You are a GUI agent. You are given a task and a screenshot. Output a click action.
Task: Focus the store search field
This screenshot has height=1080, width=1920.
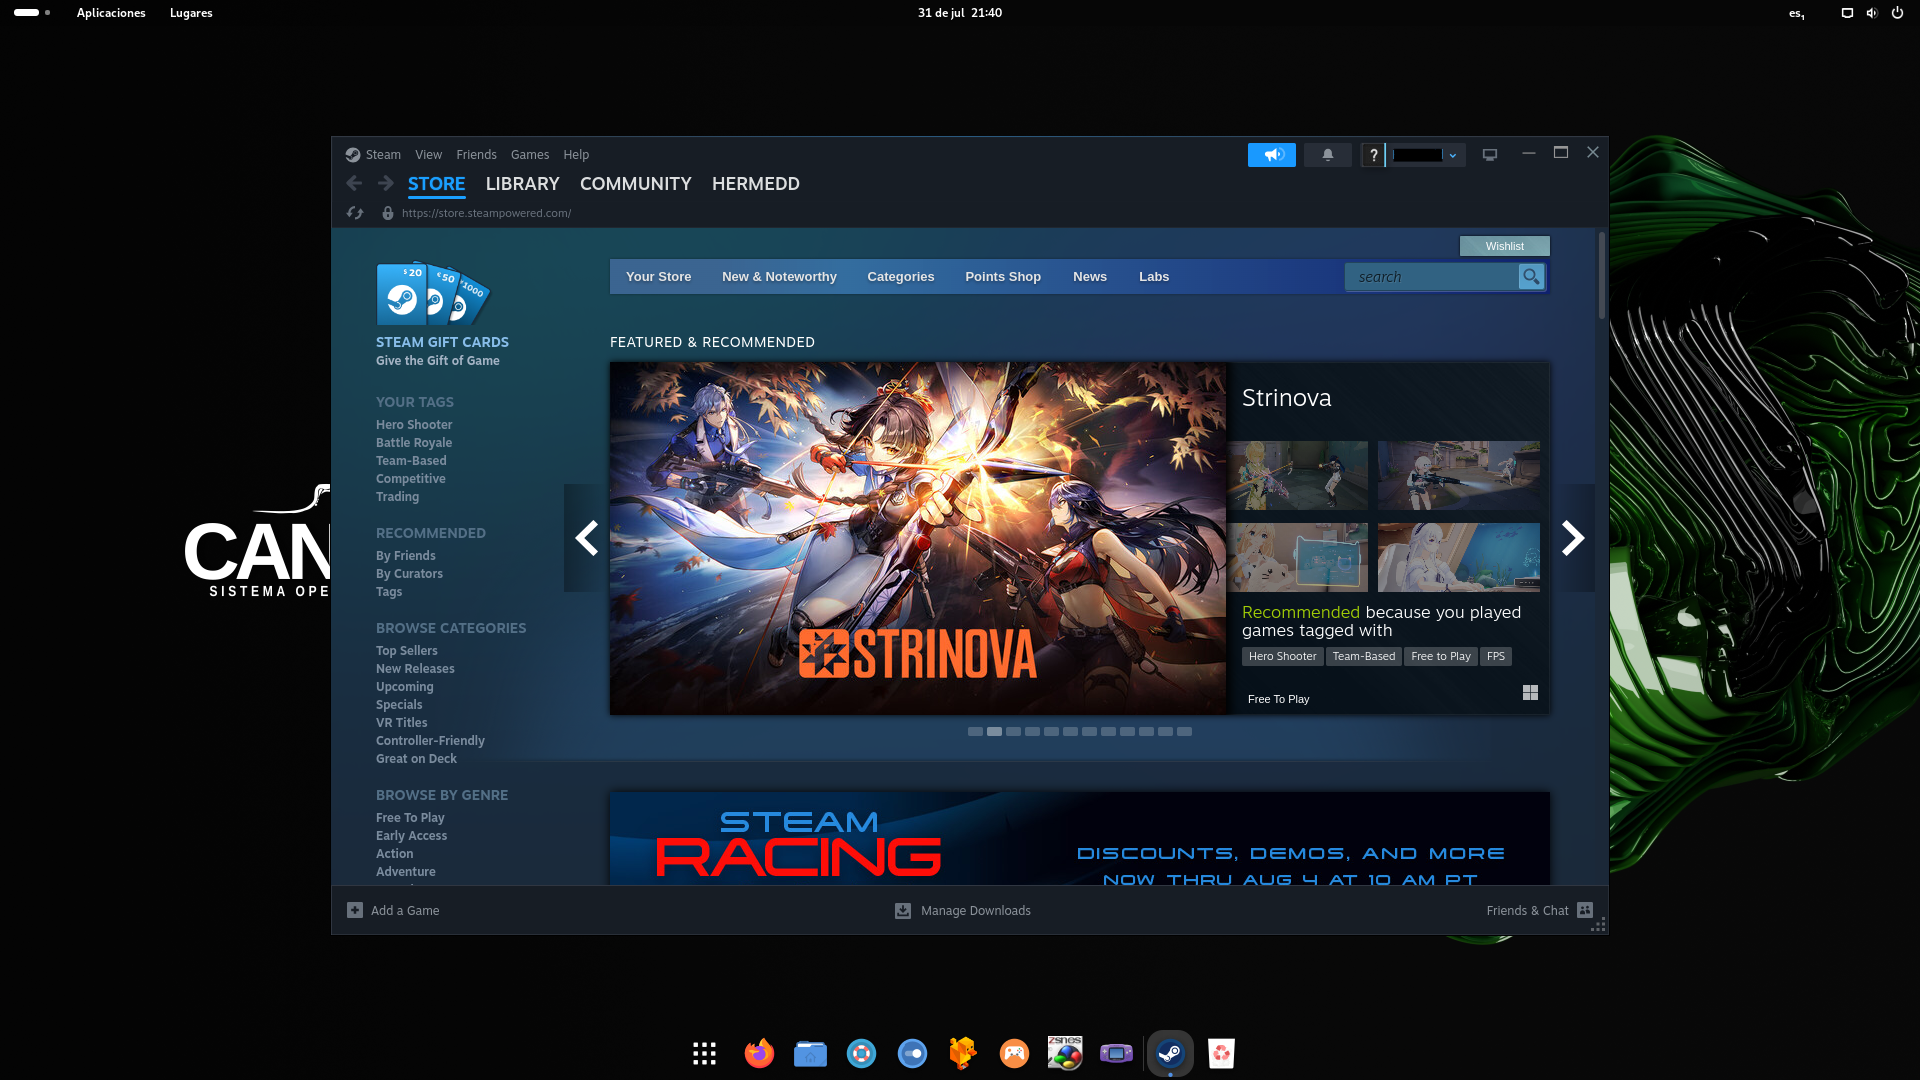[x=1432, y=277]
